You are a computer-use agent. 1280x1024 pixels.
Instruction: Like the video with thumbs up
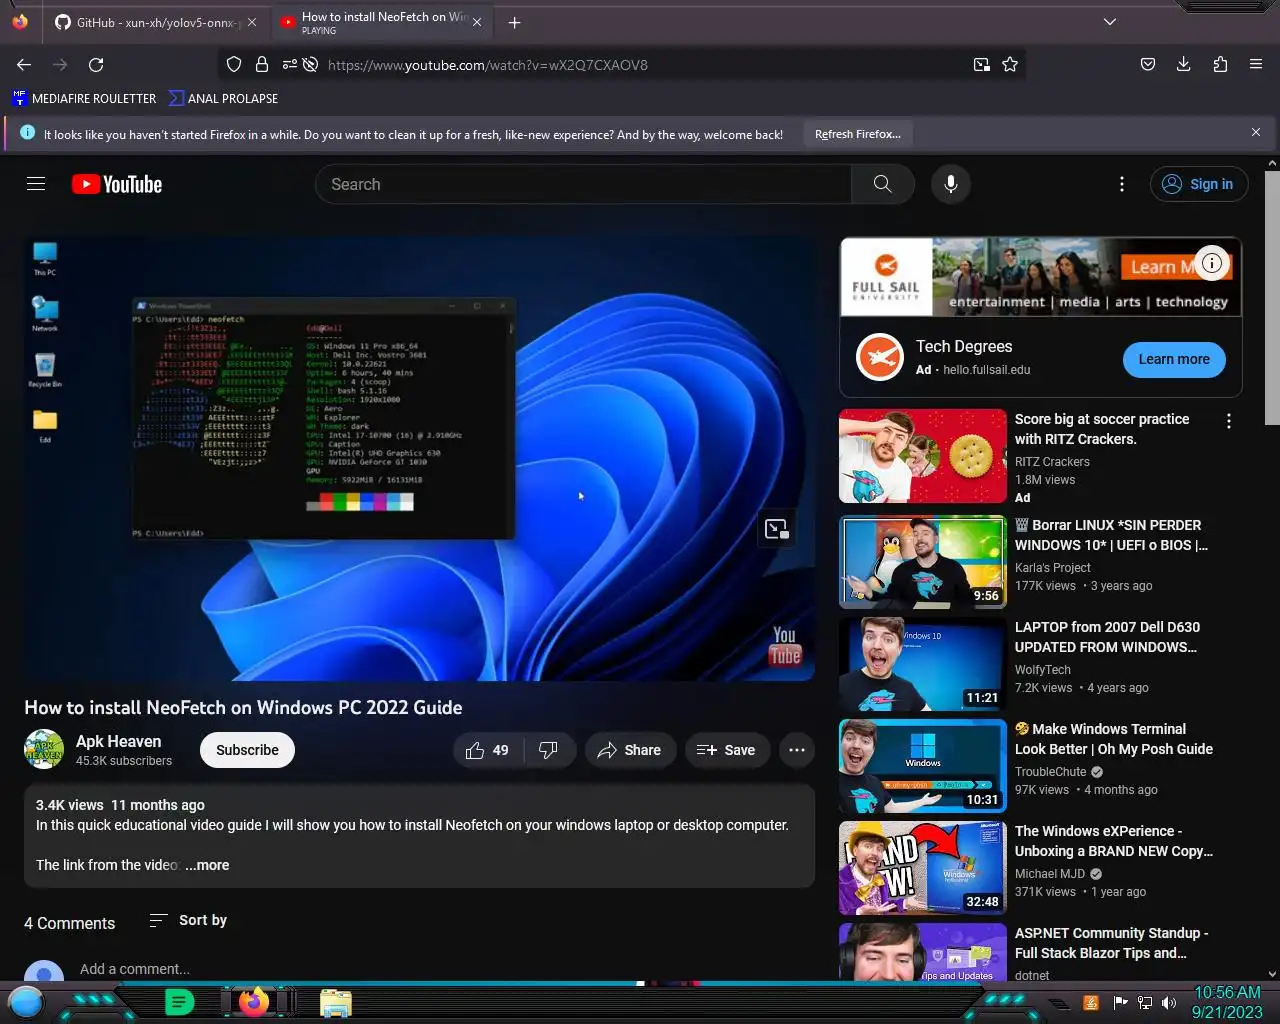point(487,750)
